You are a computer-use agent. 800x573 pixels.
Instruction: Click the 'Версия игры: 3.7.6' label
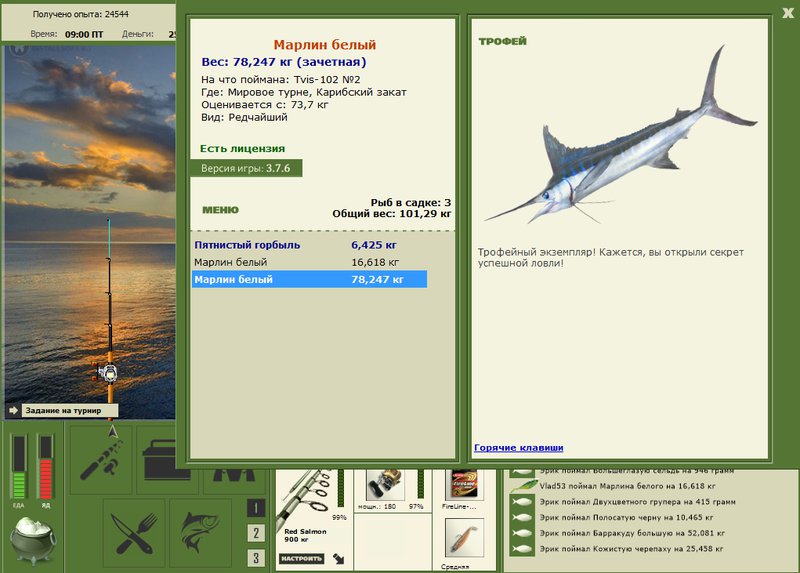pos(246,168)
